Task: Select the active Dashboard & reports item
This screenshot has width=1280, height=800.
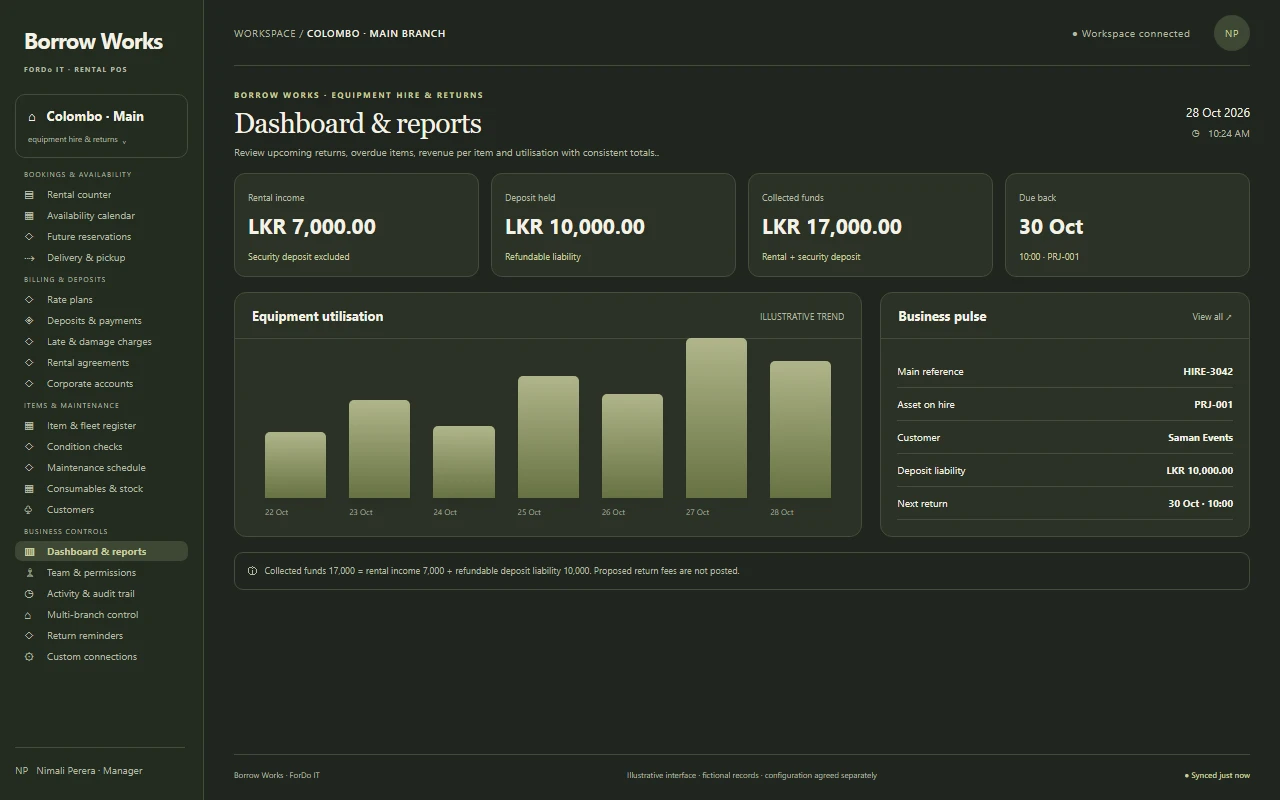Action: point(101,552)
